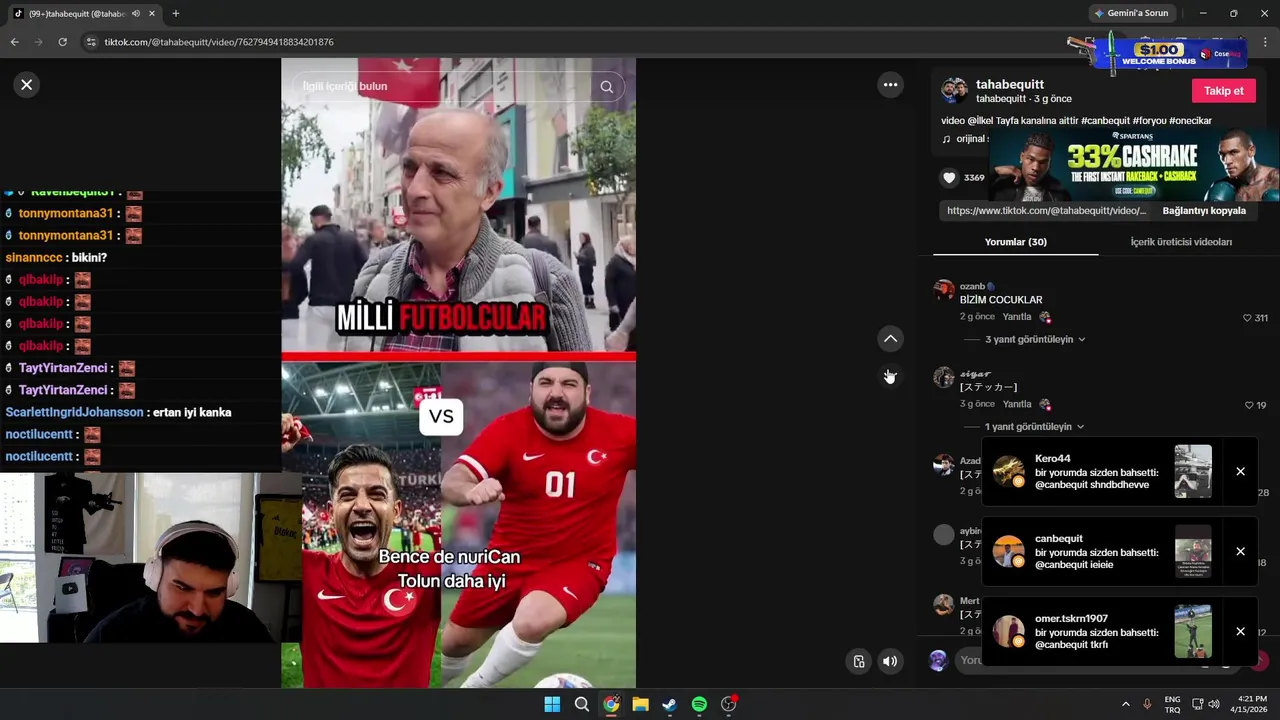Reload the page in Chrome
Viewport: 1280px width, 720px height.
click(x=62, y=42)
